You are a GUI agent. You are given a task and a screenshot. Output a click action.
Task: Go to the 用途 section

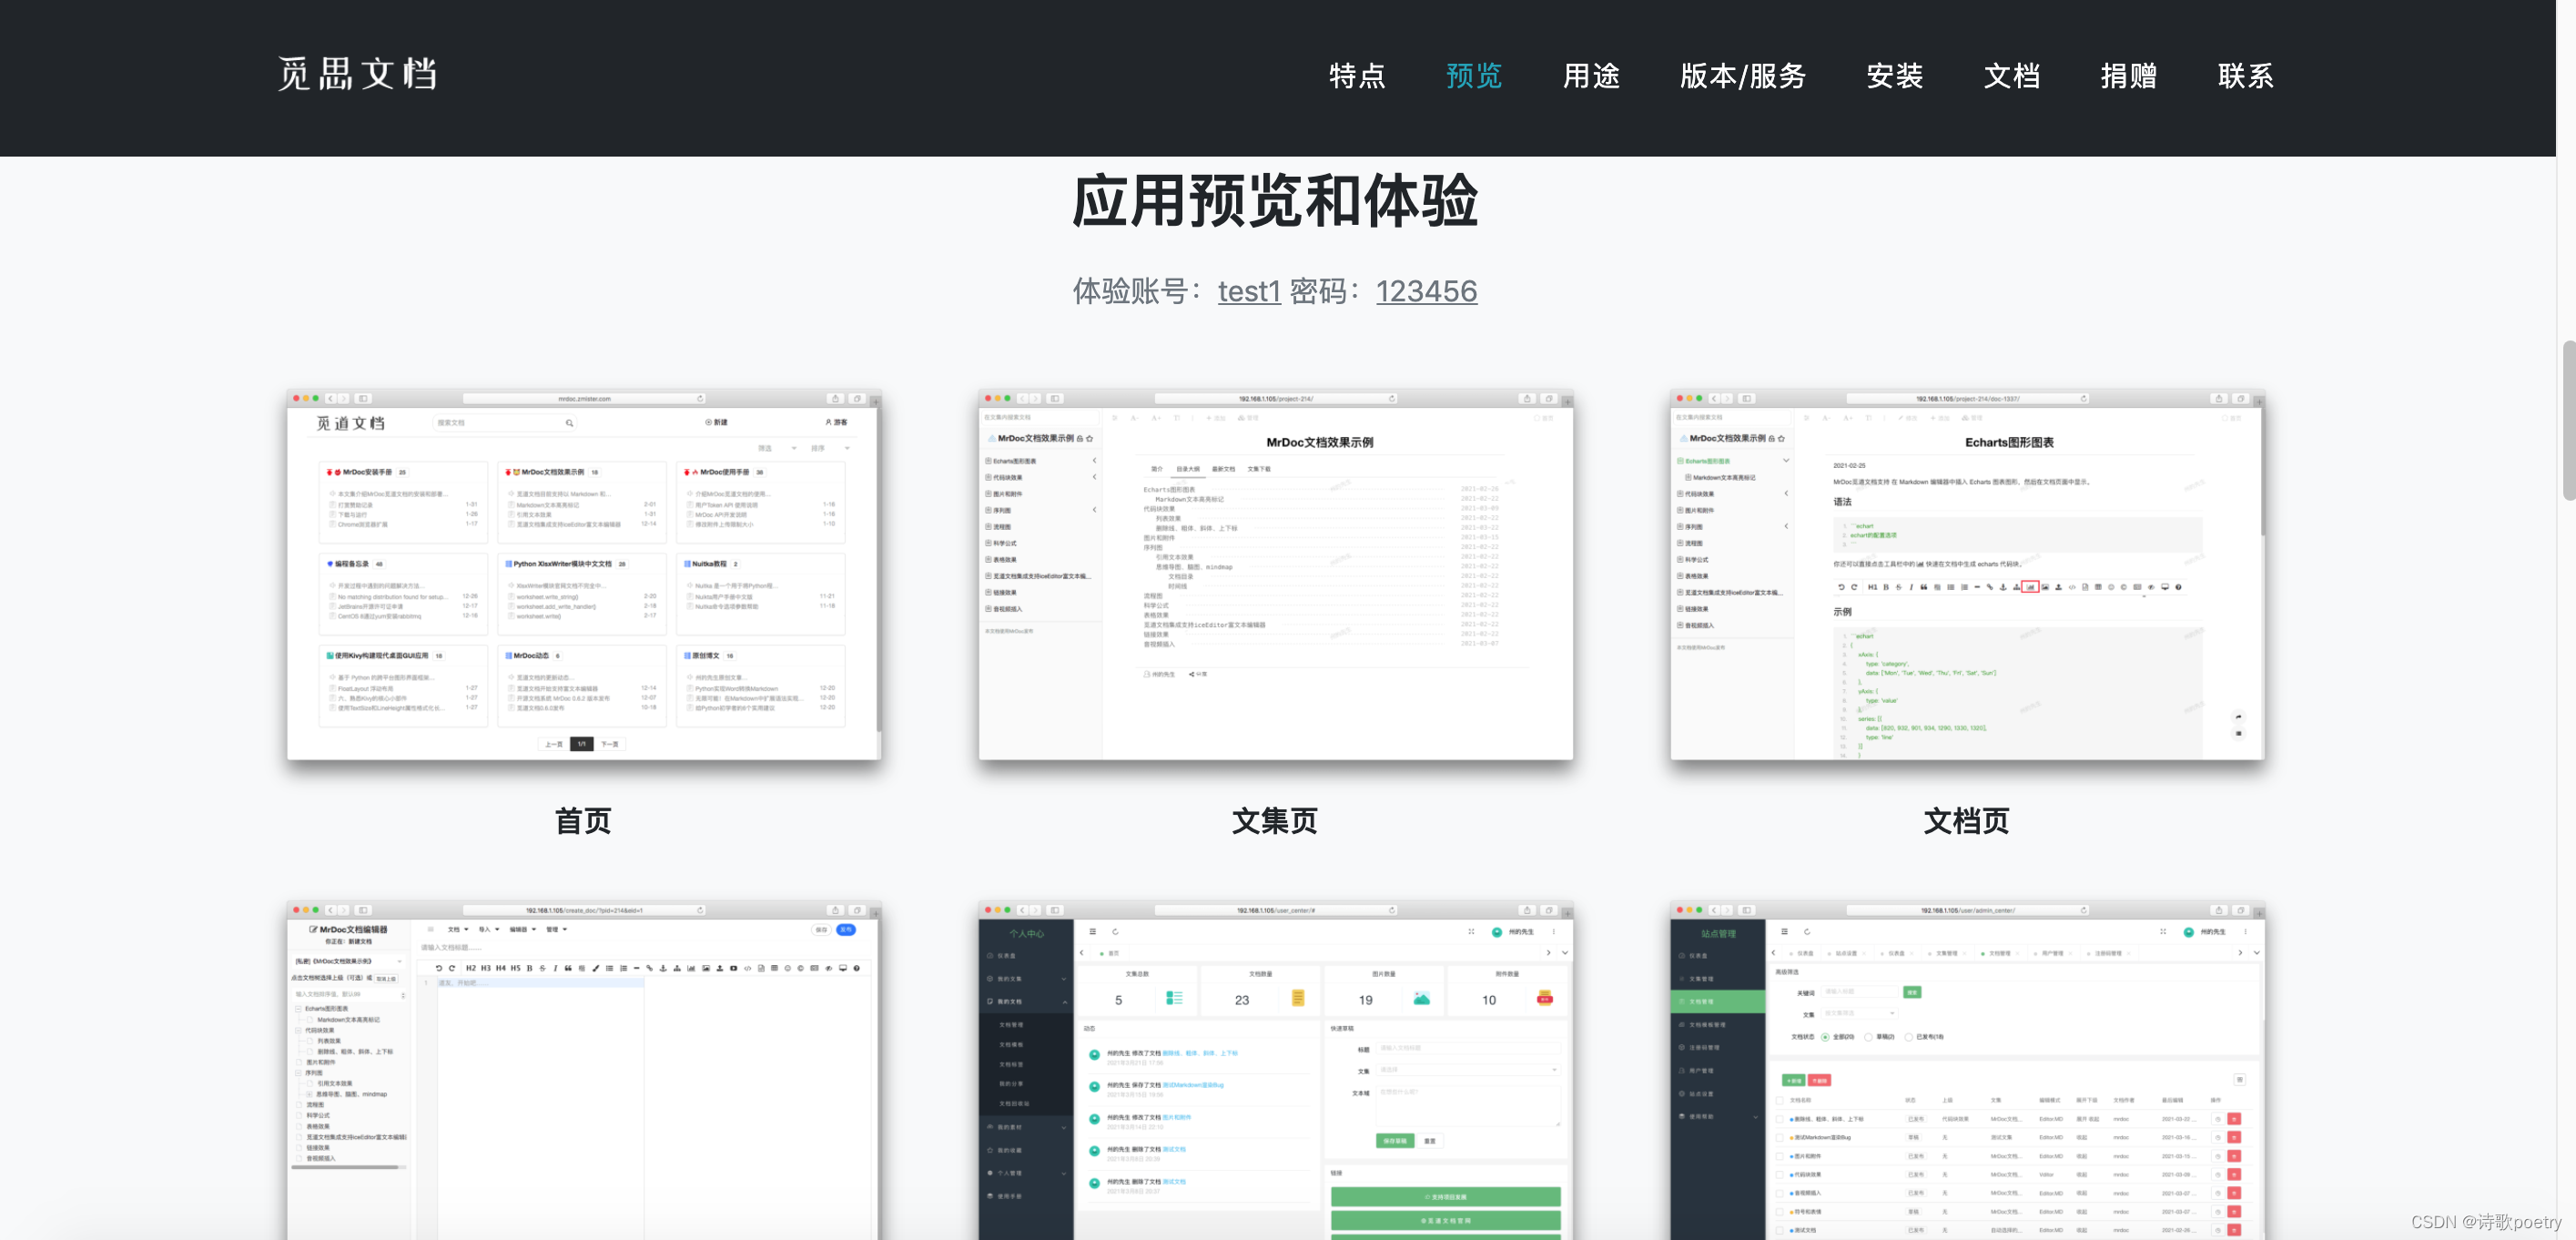(1590, 76)
